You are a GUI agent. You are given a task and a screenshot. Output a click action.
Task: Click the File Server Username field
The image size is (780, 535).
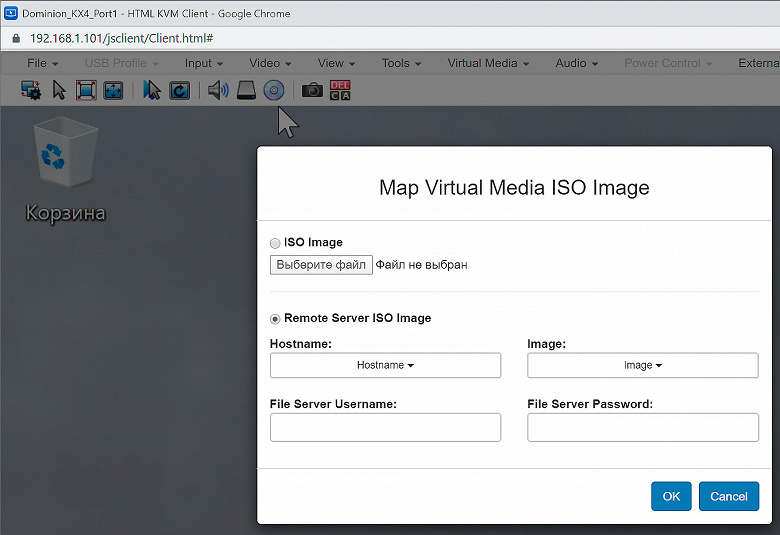[x=385, y=428]
